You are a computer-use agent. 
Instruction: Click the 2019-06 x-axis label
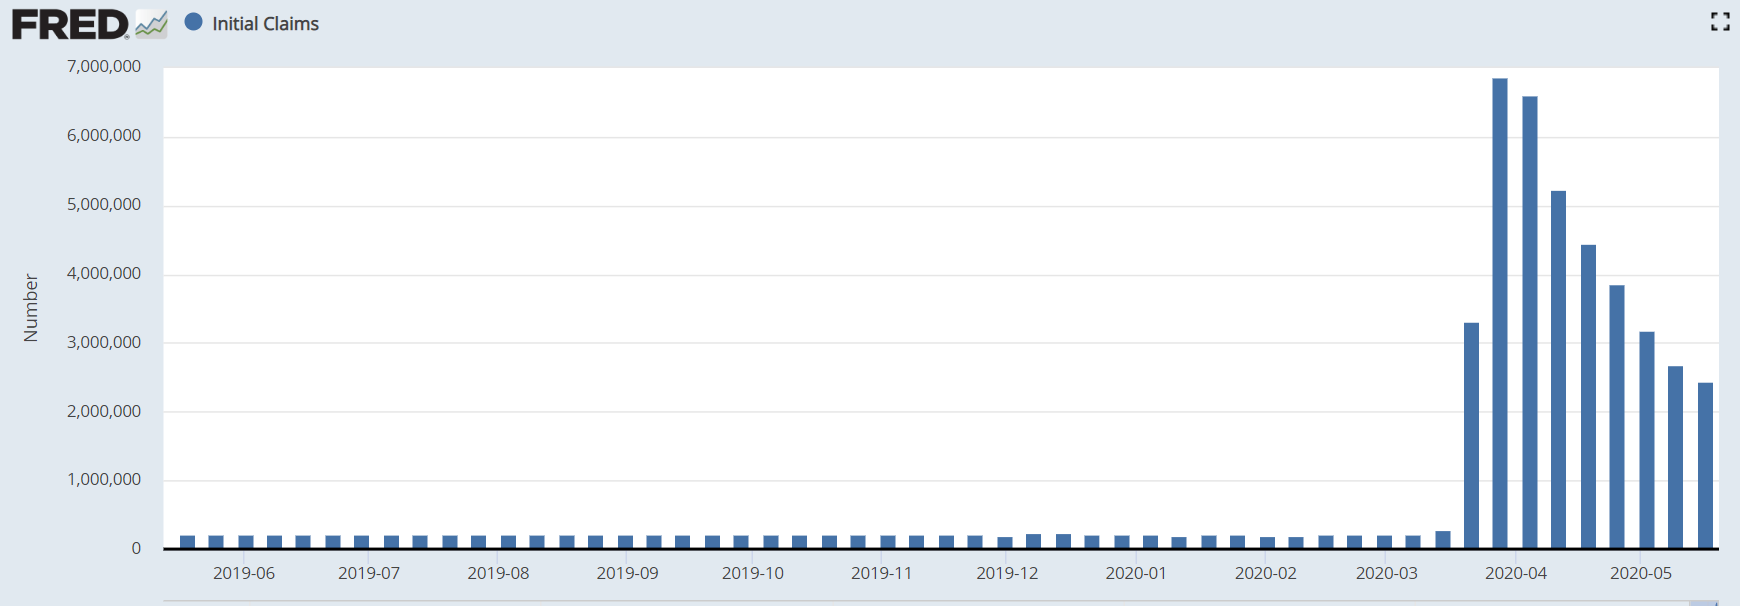point(244,573)
